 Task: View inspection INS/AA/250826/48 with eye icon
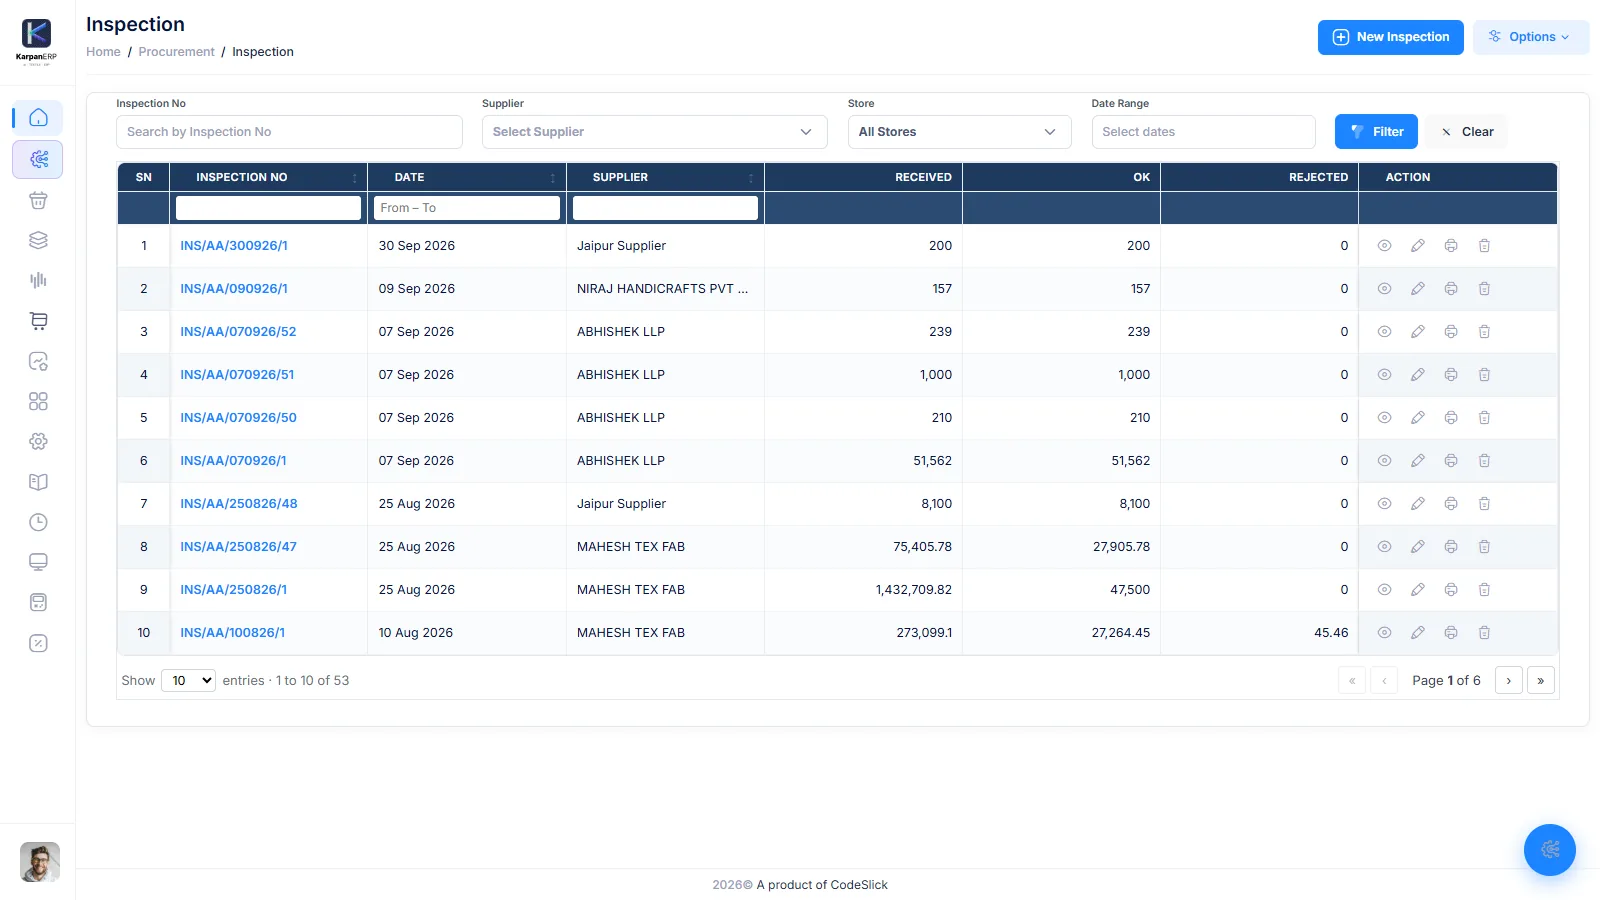1384,504
